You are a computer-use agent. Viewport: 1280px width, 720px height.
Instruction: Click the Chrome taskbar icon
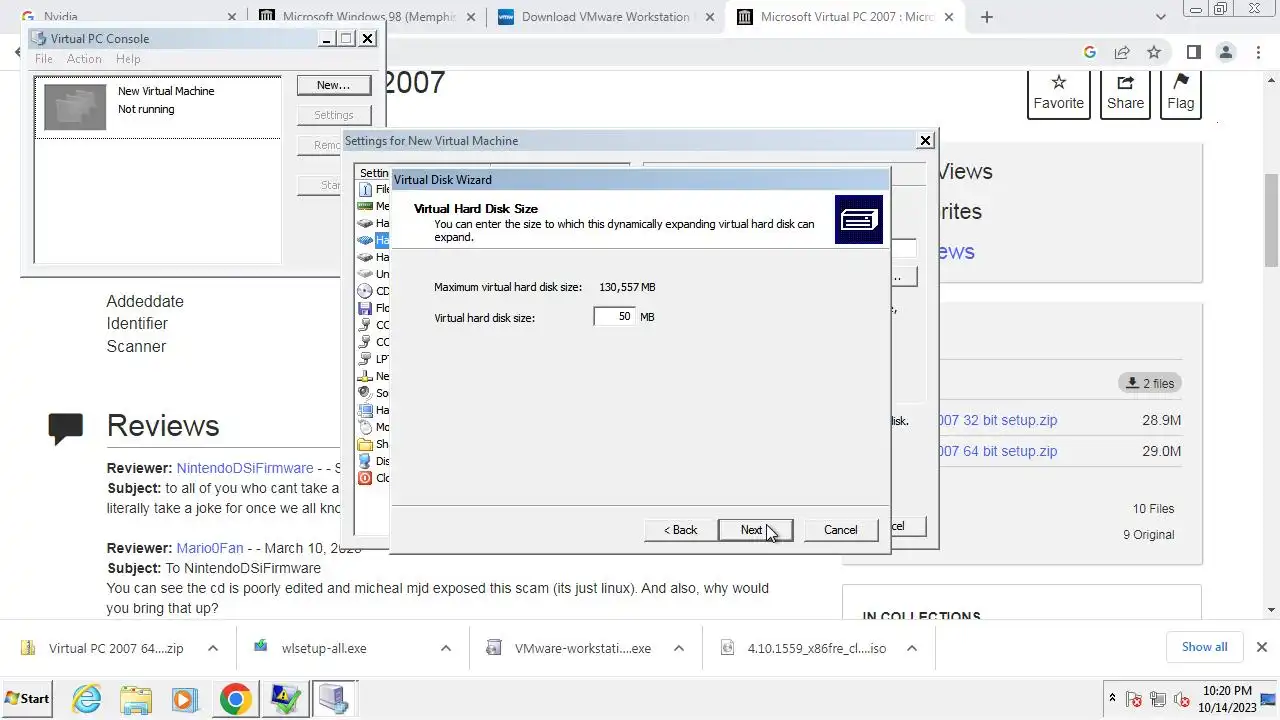pos(236,699)
